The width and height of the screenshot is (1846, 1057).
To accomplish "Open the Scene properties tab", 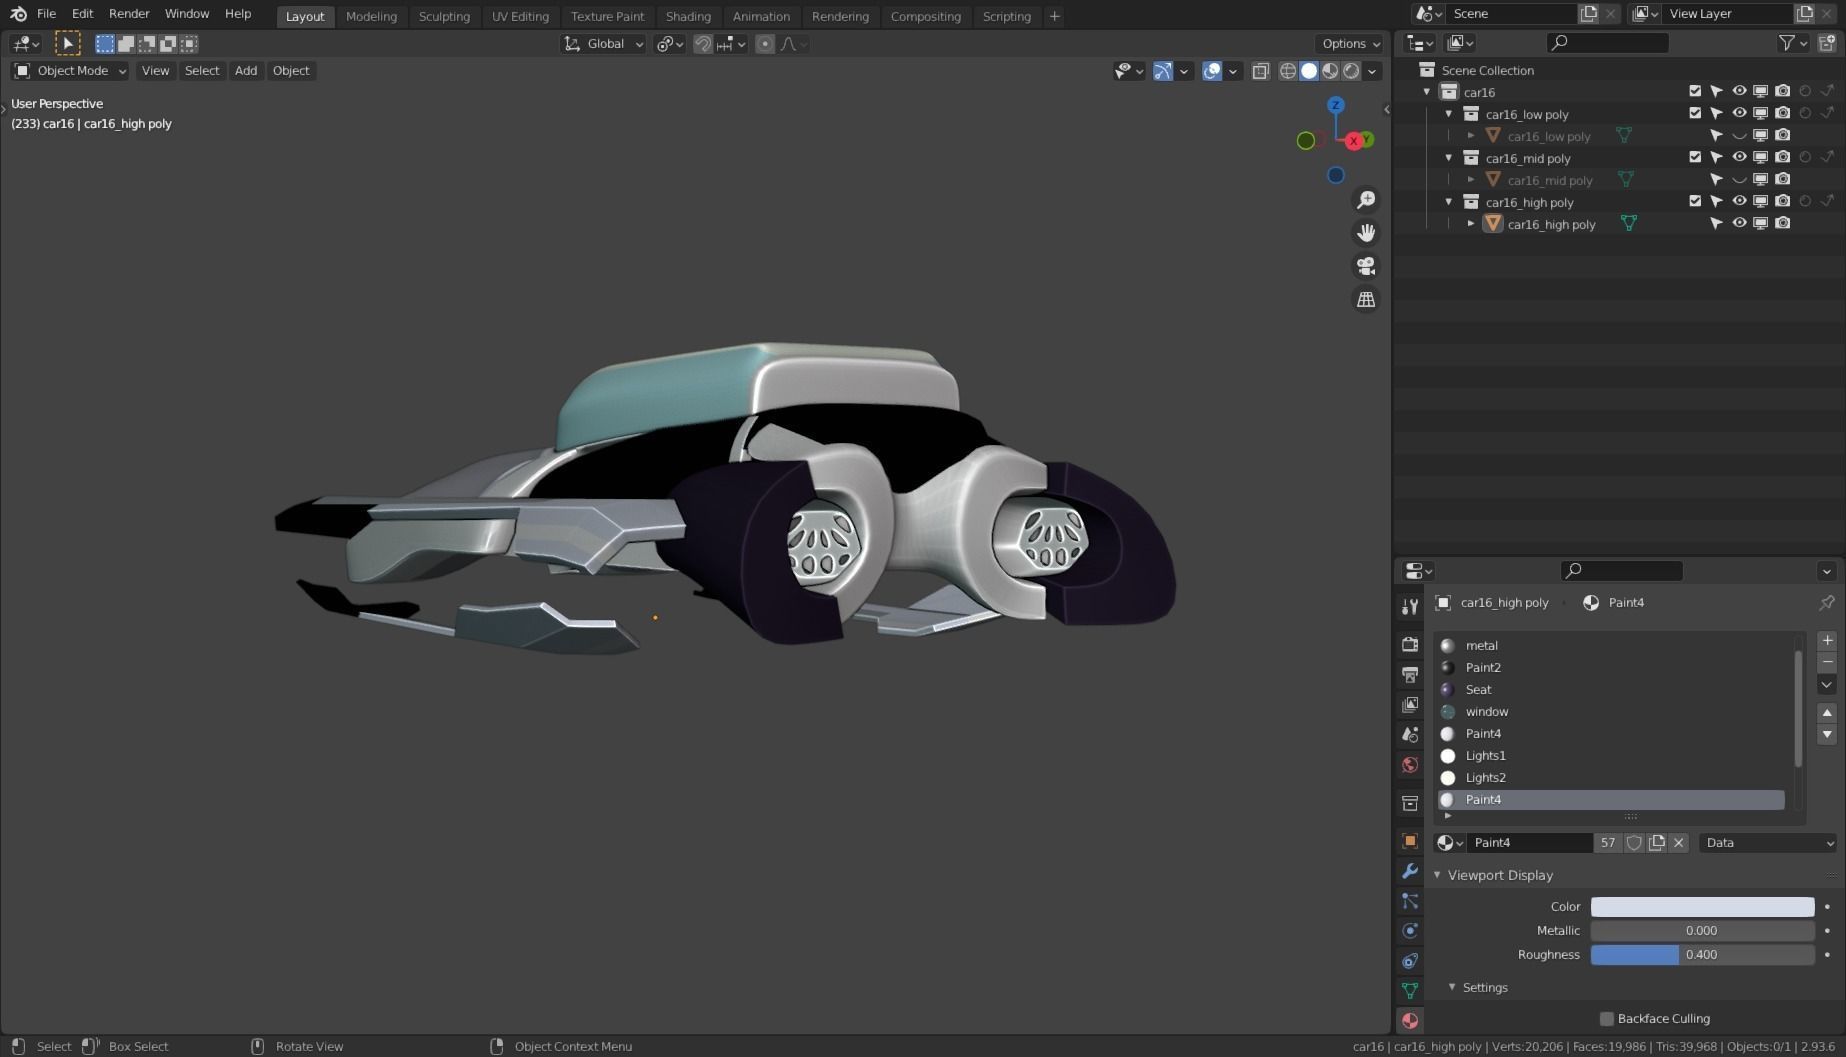I will [x=1410, y=734].
